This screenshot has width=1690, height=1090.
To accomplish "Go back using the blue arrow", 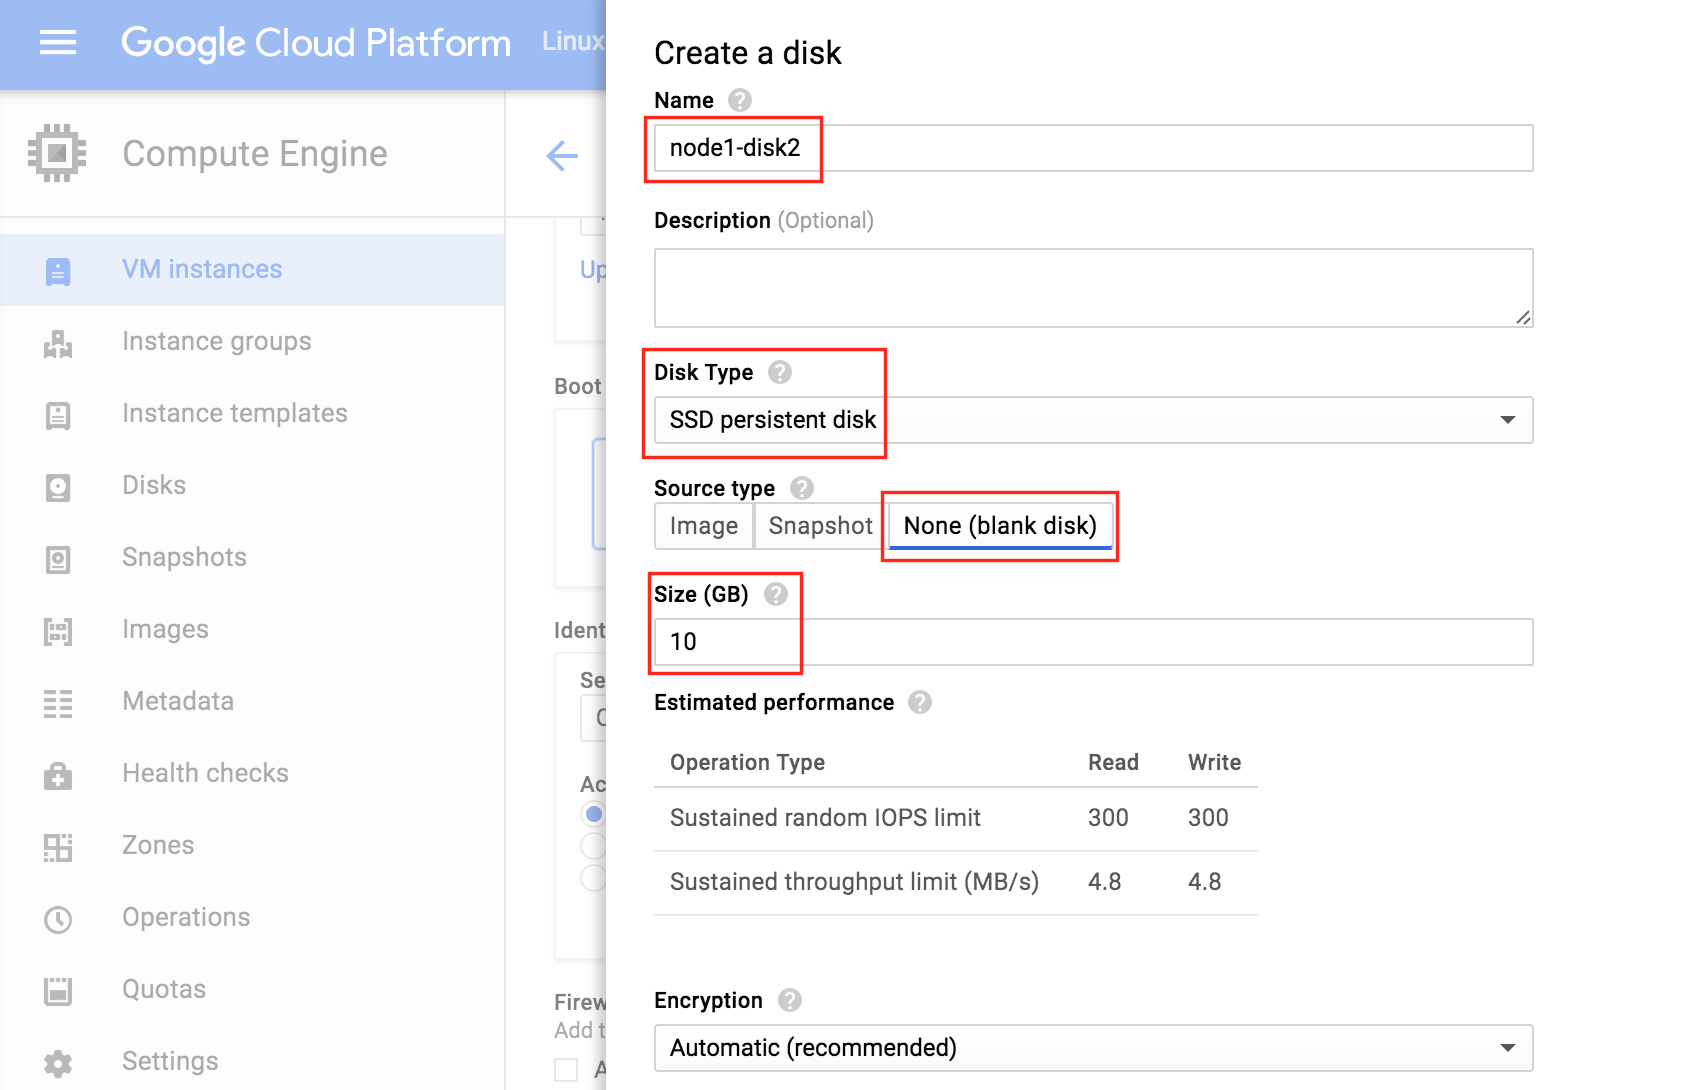I will click(x=562, y=155).
